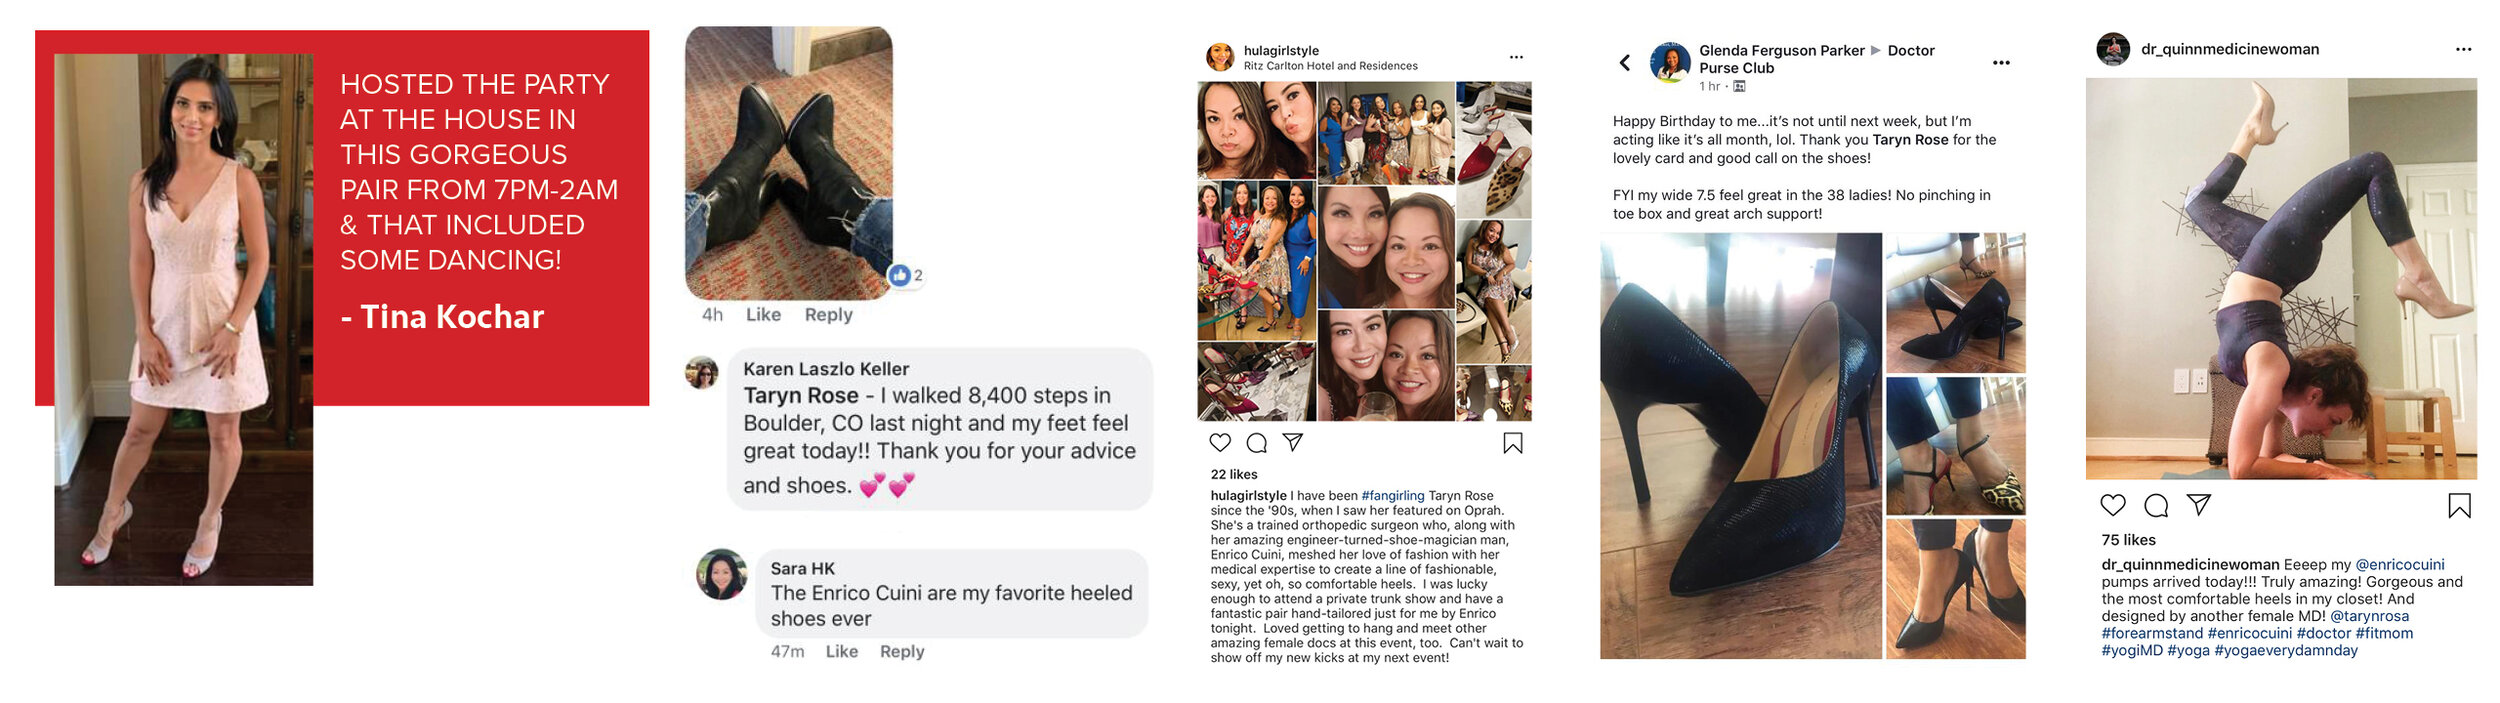Open the Doctor Purse Club group link
This screenshot has height=703, width=2500.
point(1817,59)
